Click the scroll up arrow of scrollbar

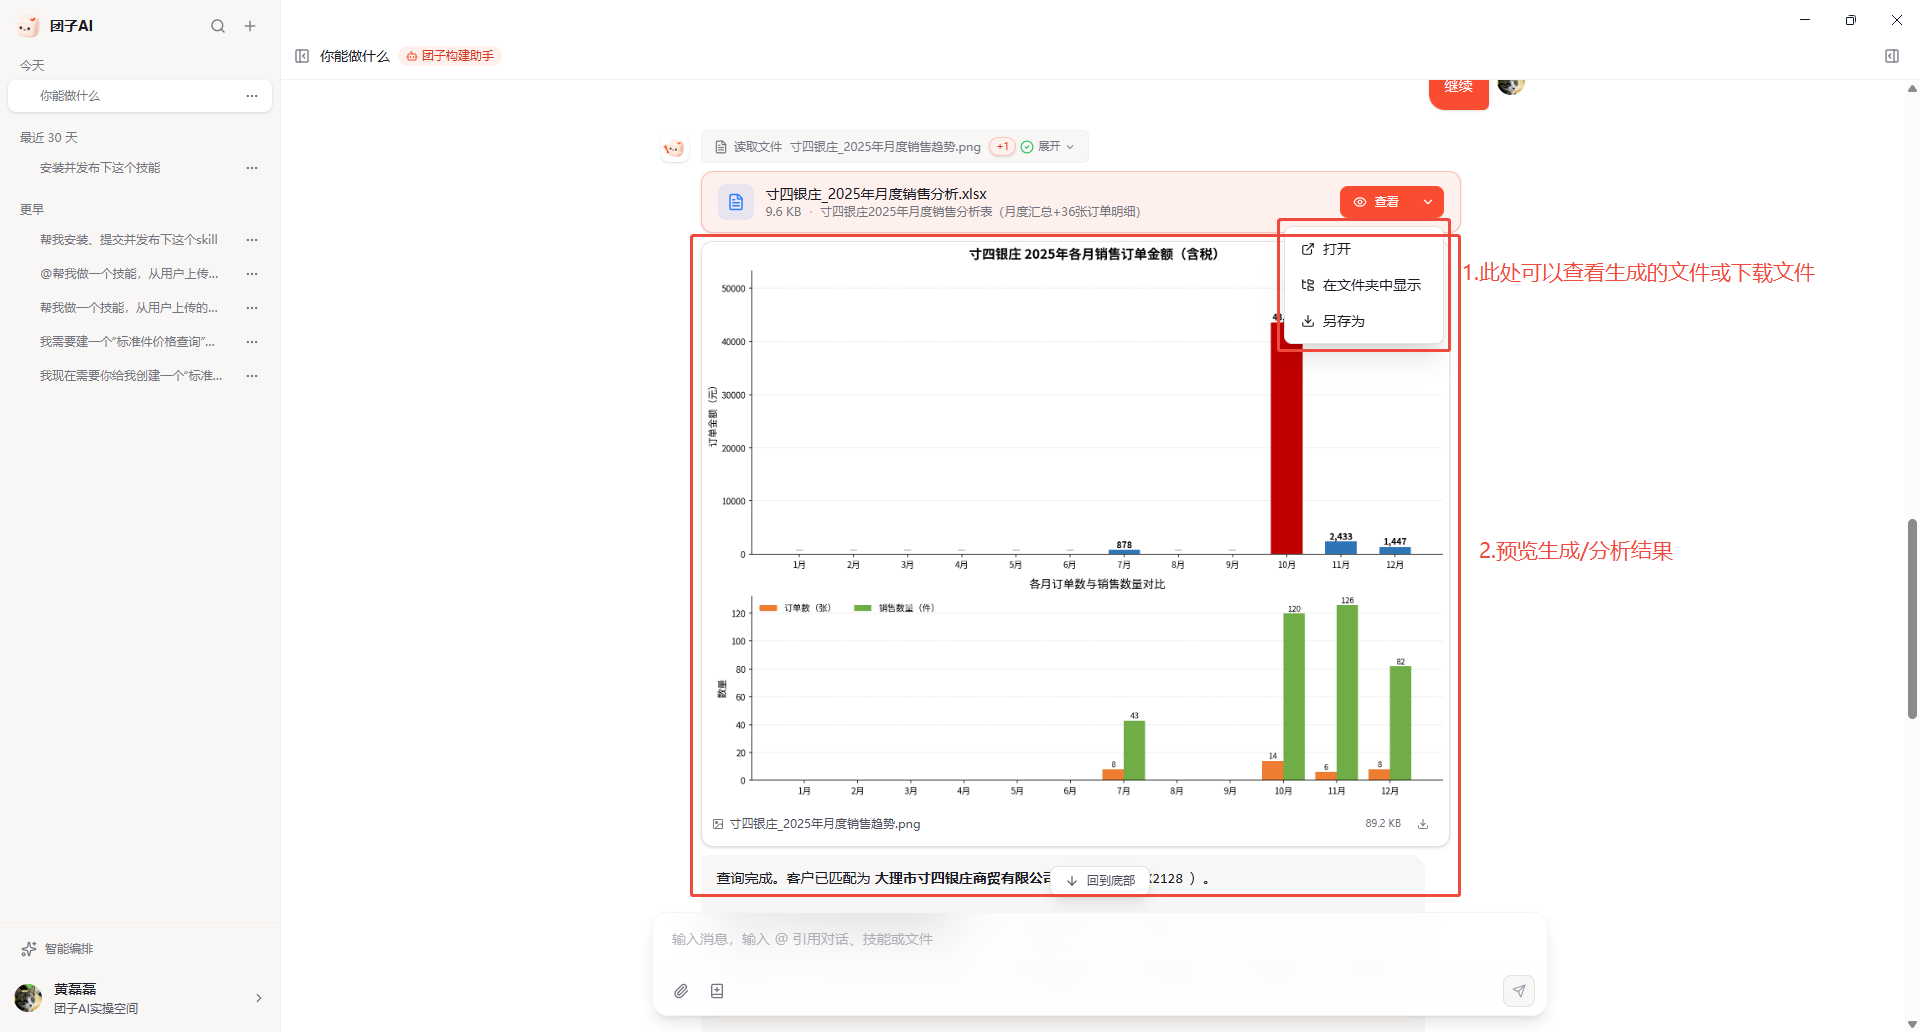[1912, 89]
